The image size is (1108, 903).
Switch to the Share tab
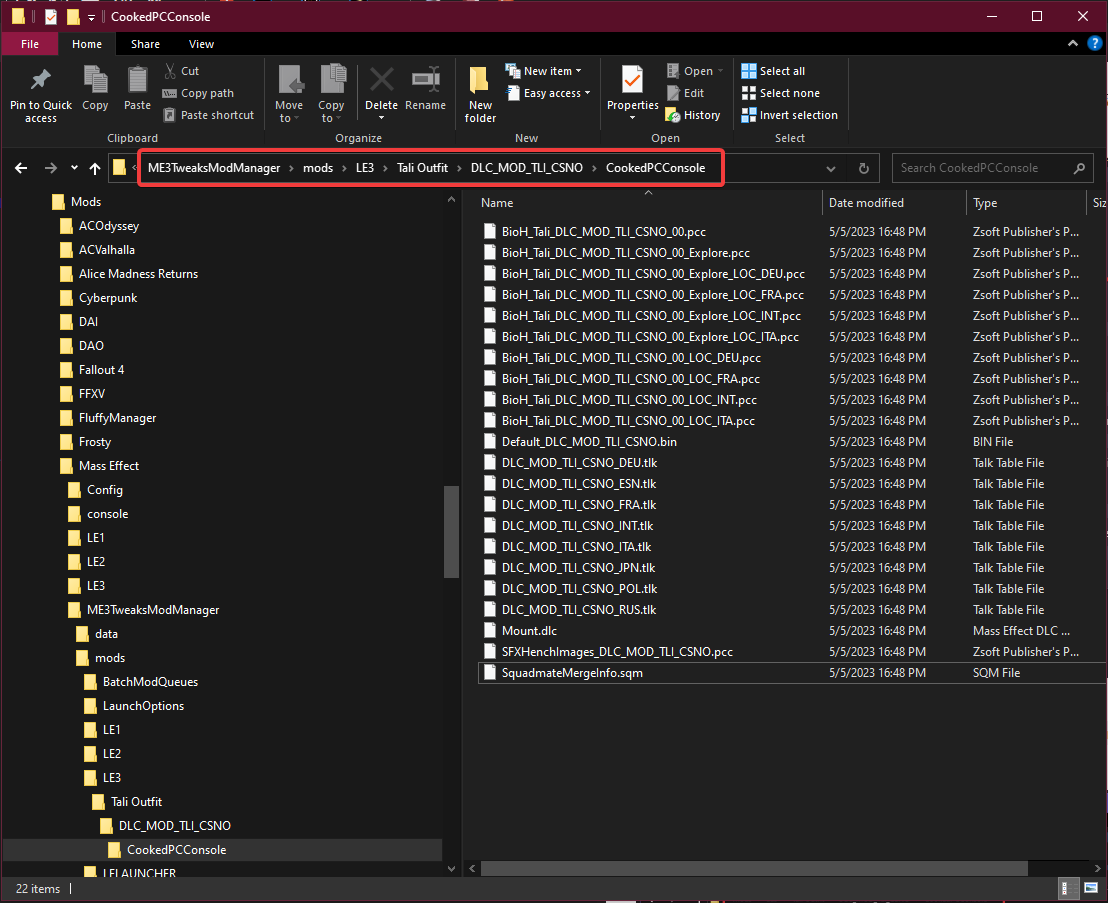(146, 44)
